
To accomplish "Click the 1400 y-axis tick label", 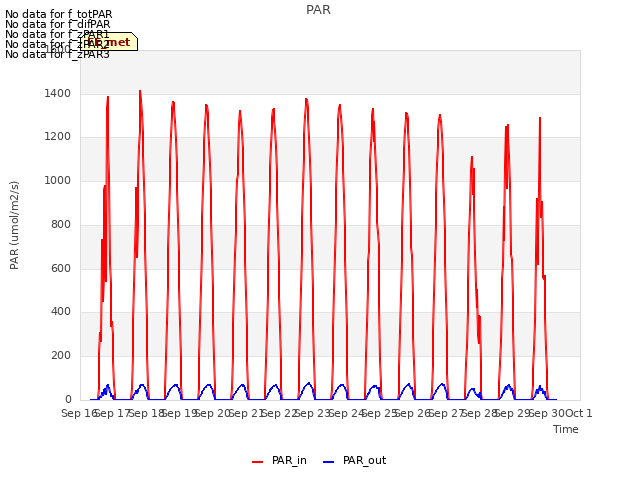I will [58, 93].
